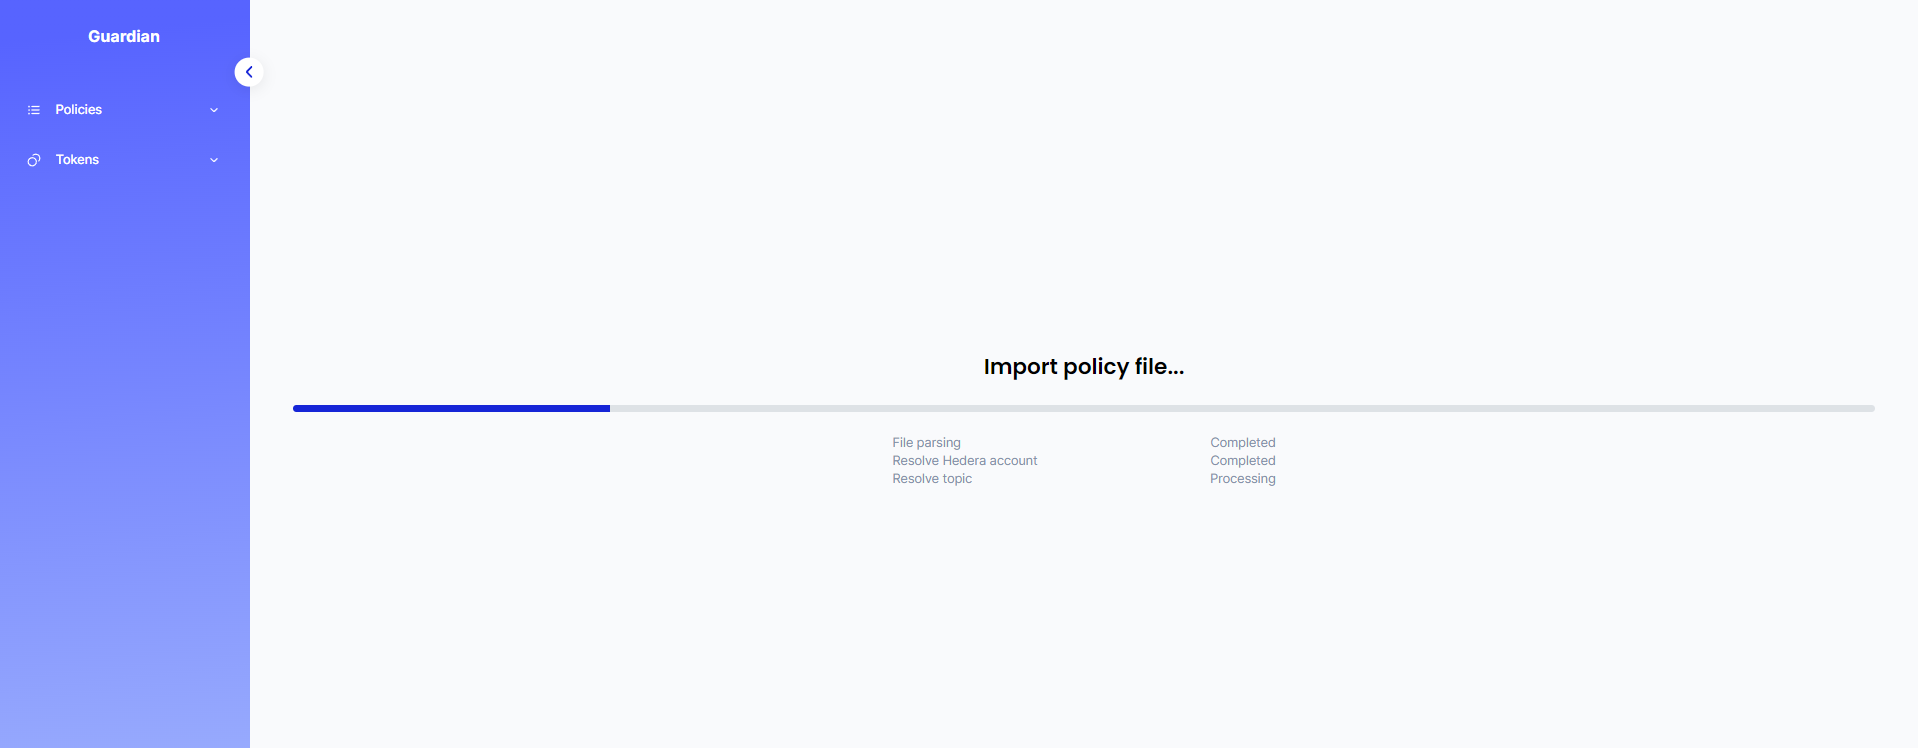Click the filled blue part of progress bar
1918x748 pixels.
pos(451,408)
